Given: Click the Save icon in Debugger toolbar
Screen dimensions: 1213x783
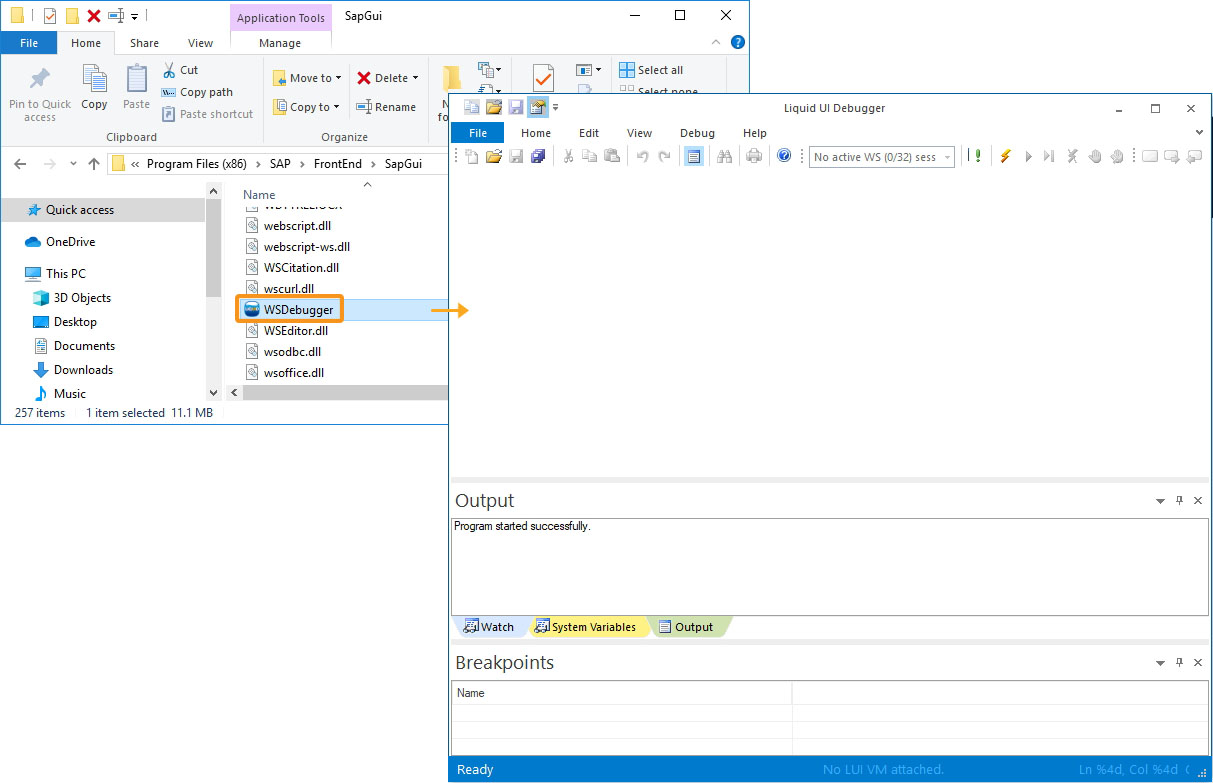Looking at the screenshot, I should 517,156.
